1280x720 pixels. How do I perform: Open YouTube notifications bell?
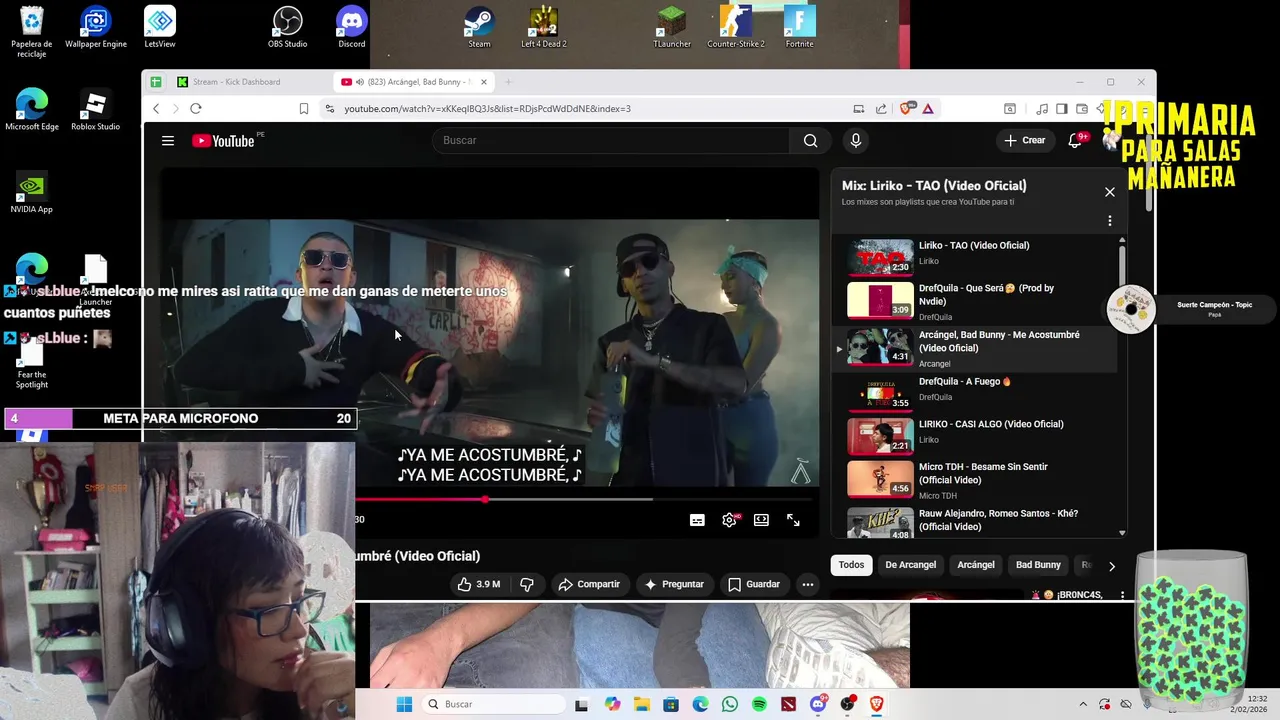pos(1075,141)
